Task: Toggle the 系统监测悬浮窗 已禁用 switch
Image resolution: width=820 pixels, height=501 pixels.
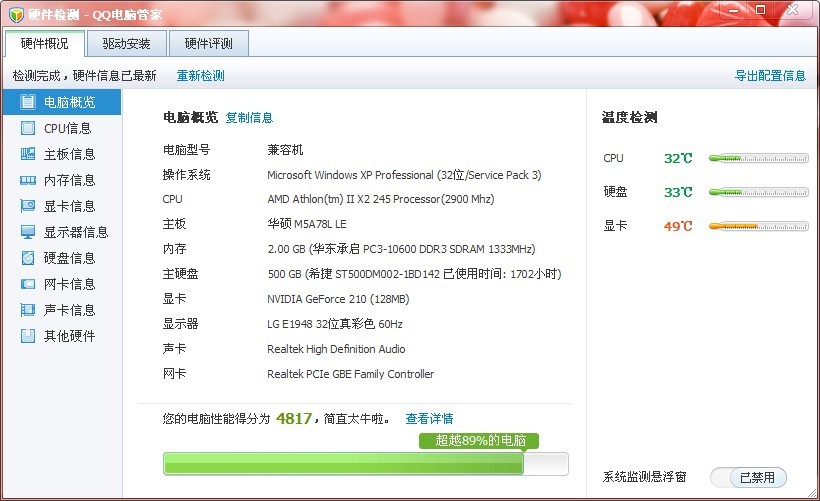Action: click(x=748, y=477)
